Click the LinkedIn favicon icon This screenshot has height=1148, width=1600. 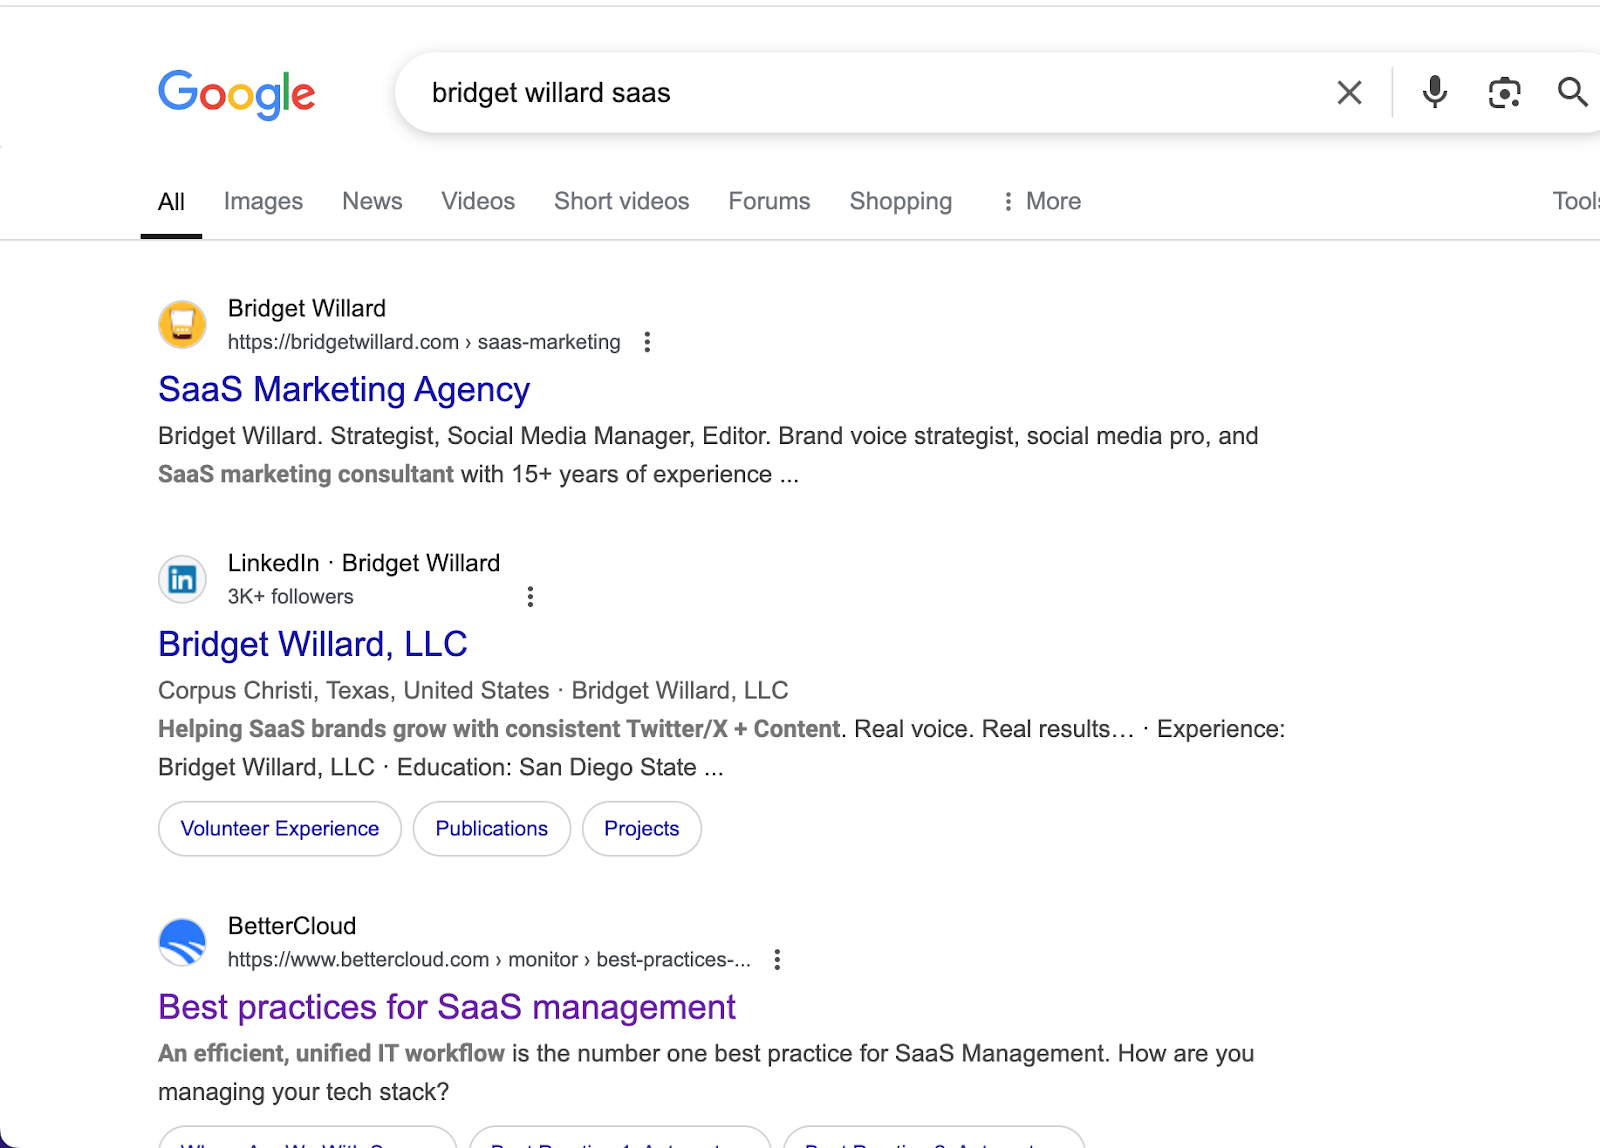[182, 579]
